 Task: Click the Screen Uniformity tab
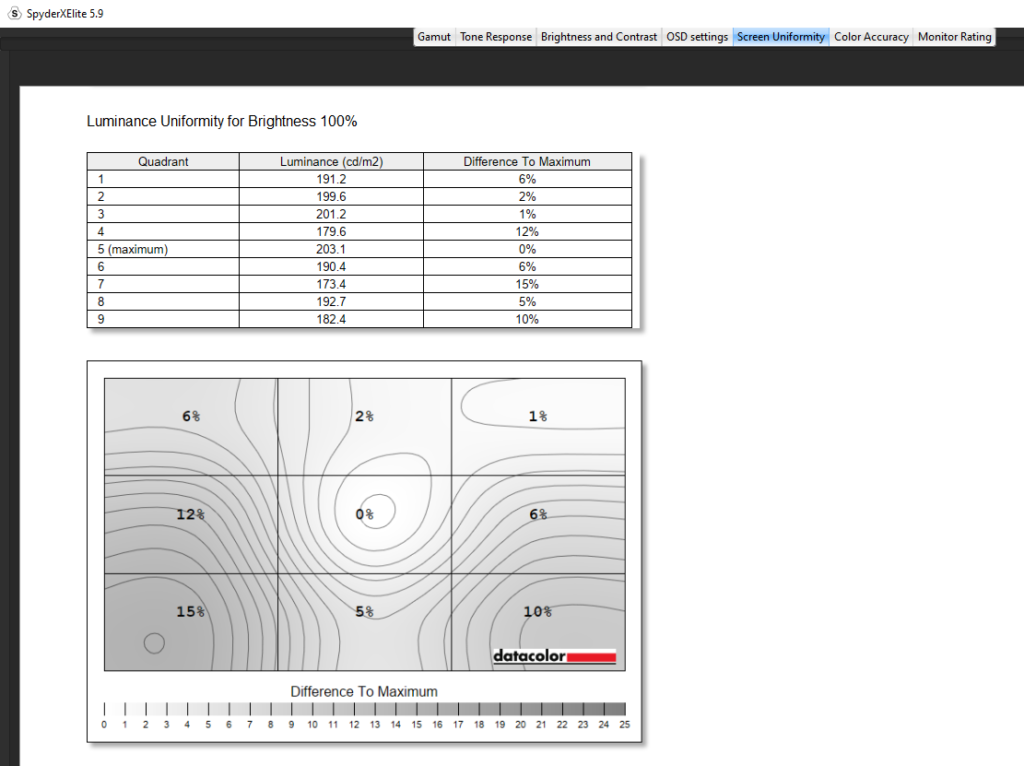pyautogui.click(x=781, y=37)
